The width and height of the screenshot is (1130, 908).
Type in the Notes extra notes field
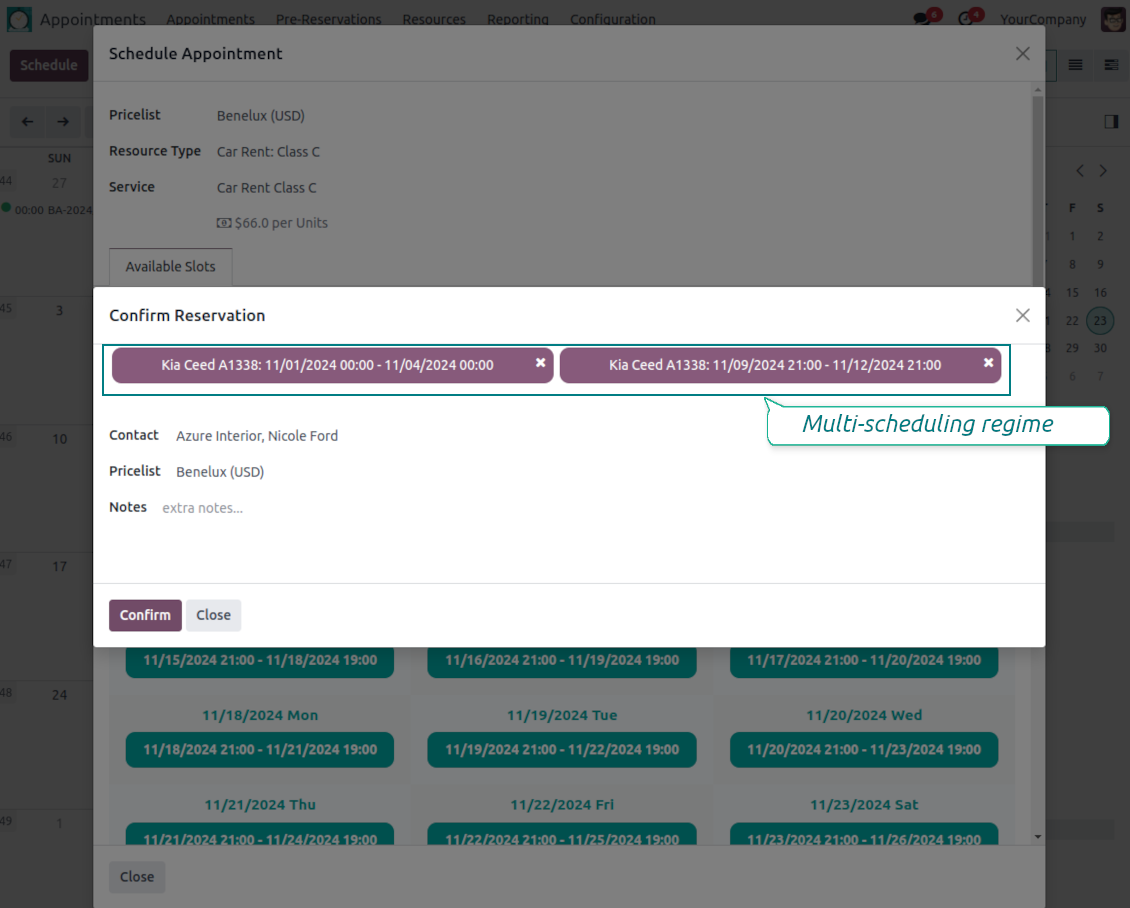click(x=400, y=508)
